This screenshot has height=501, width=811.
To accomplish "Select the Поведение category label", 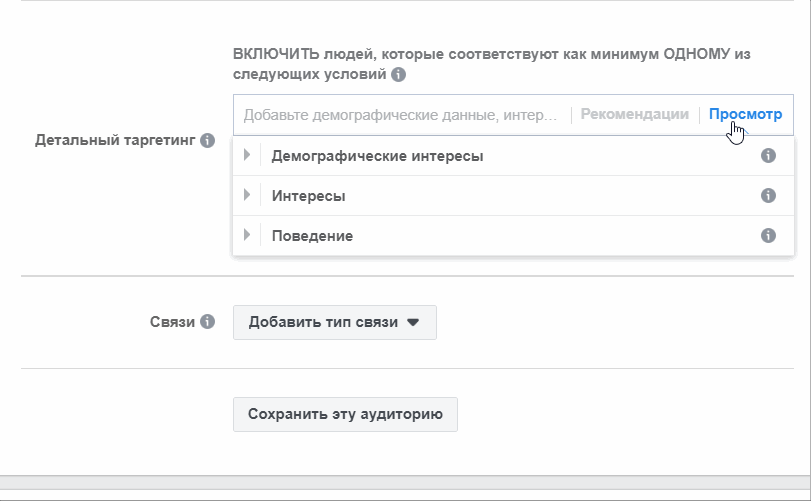I will pos(312,236).
